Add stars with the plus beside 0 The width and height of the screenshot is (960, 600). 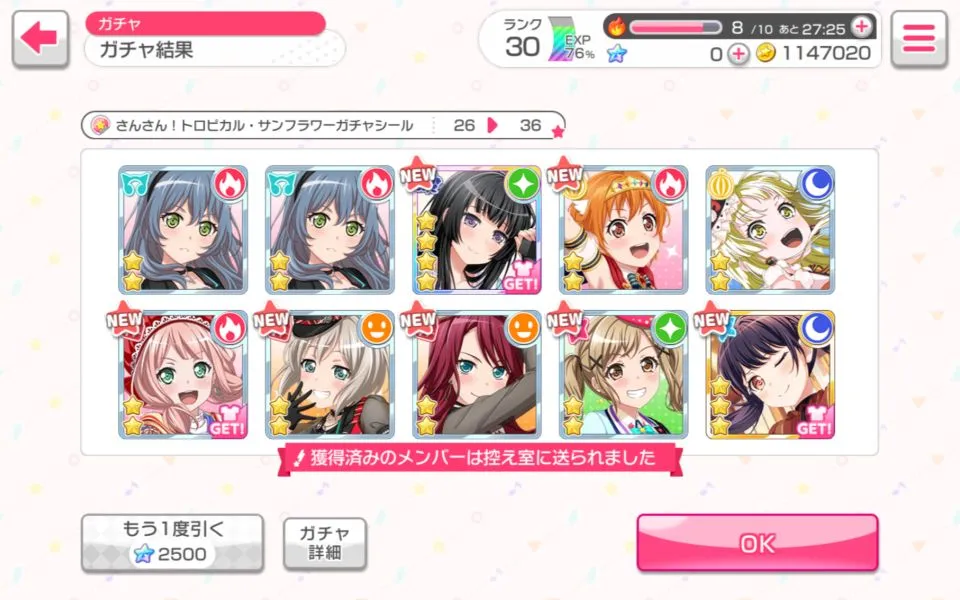(x=739, y=54)
